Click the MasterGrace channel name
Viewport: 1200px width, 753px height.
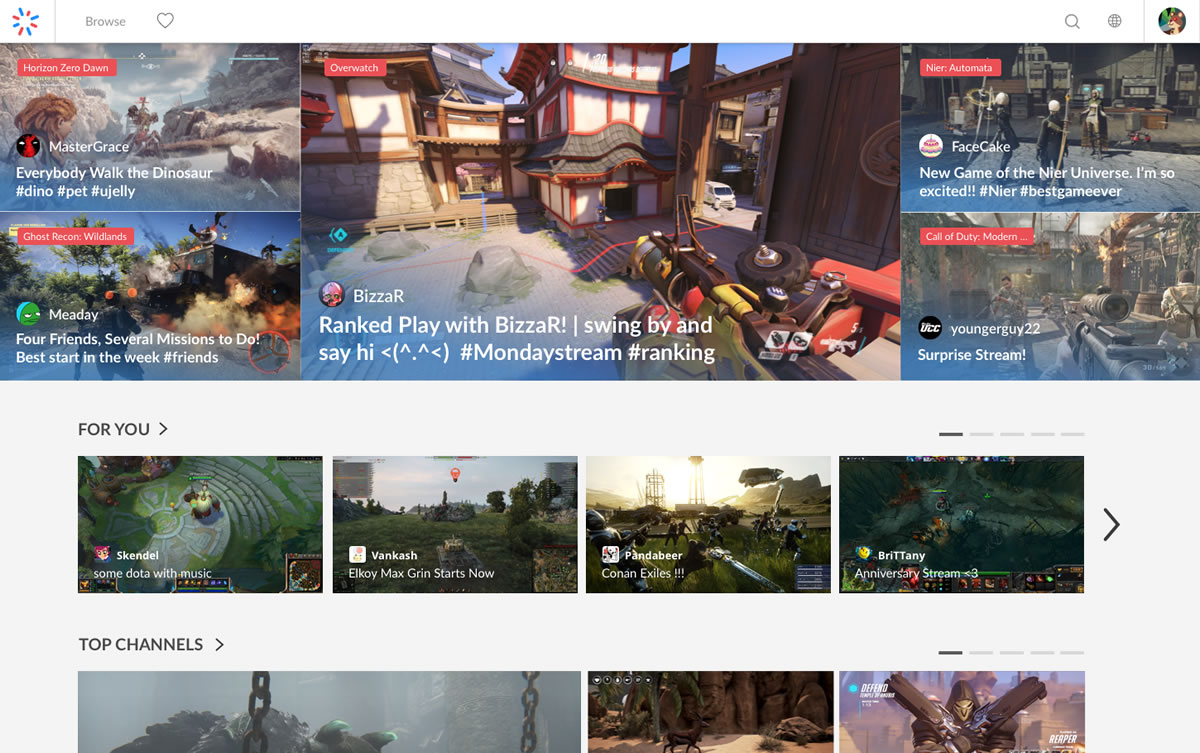tap(89, 146)
